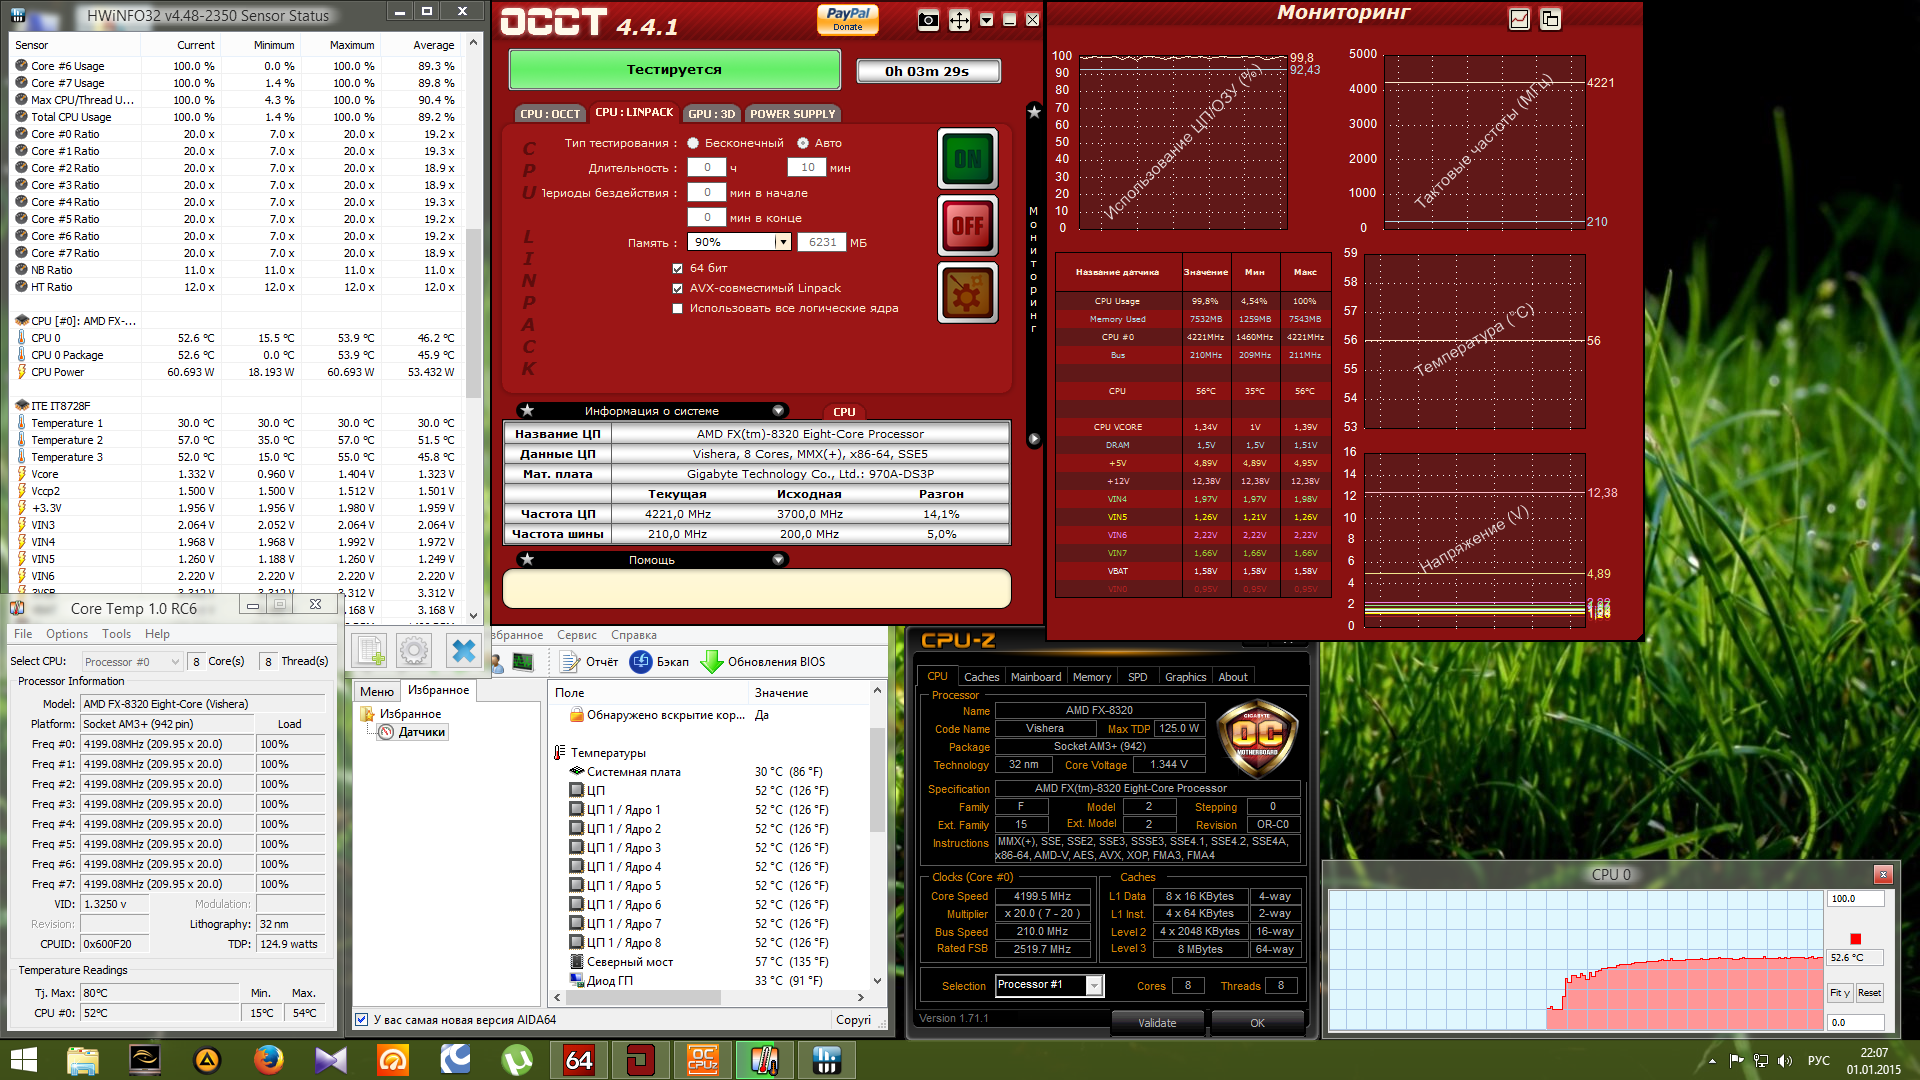Enable use all logical cores checkbox

(x=678, y=308)
